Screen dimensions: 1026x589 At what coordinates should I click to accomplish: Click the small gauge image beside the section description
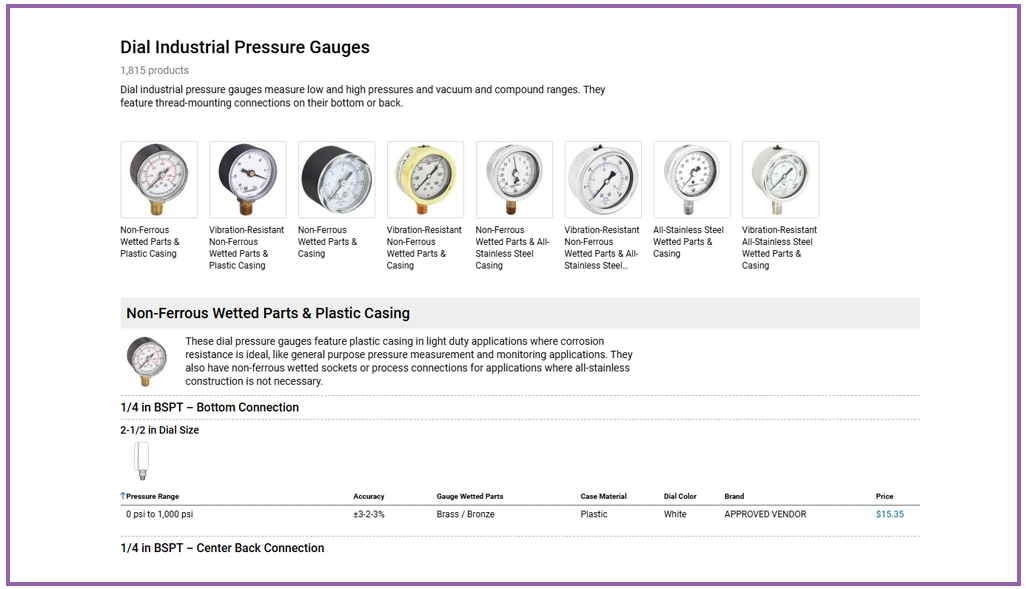coord(147,361)
